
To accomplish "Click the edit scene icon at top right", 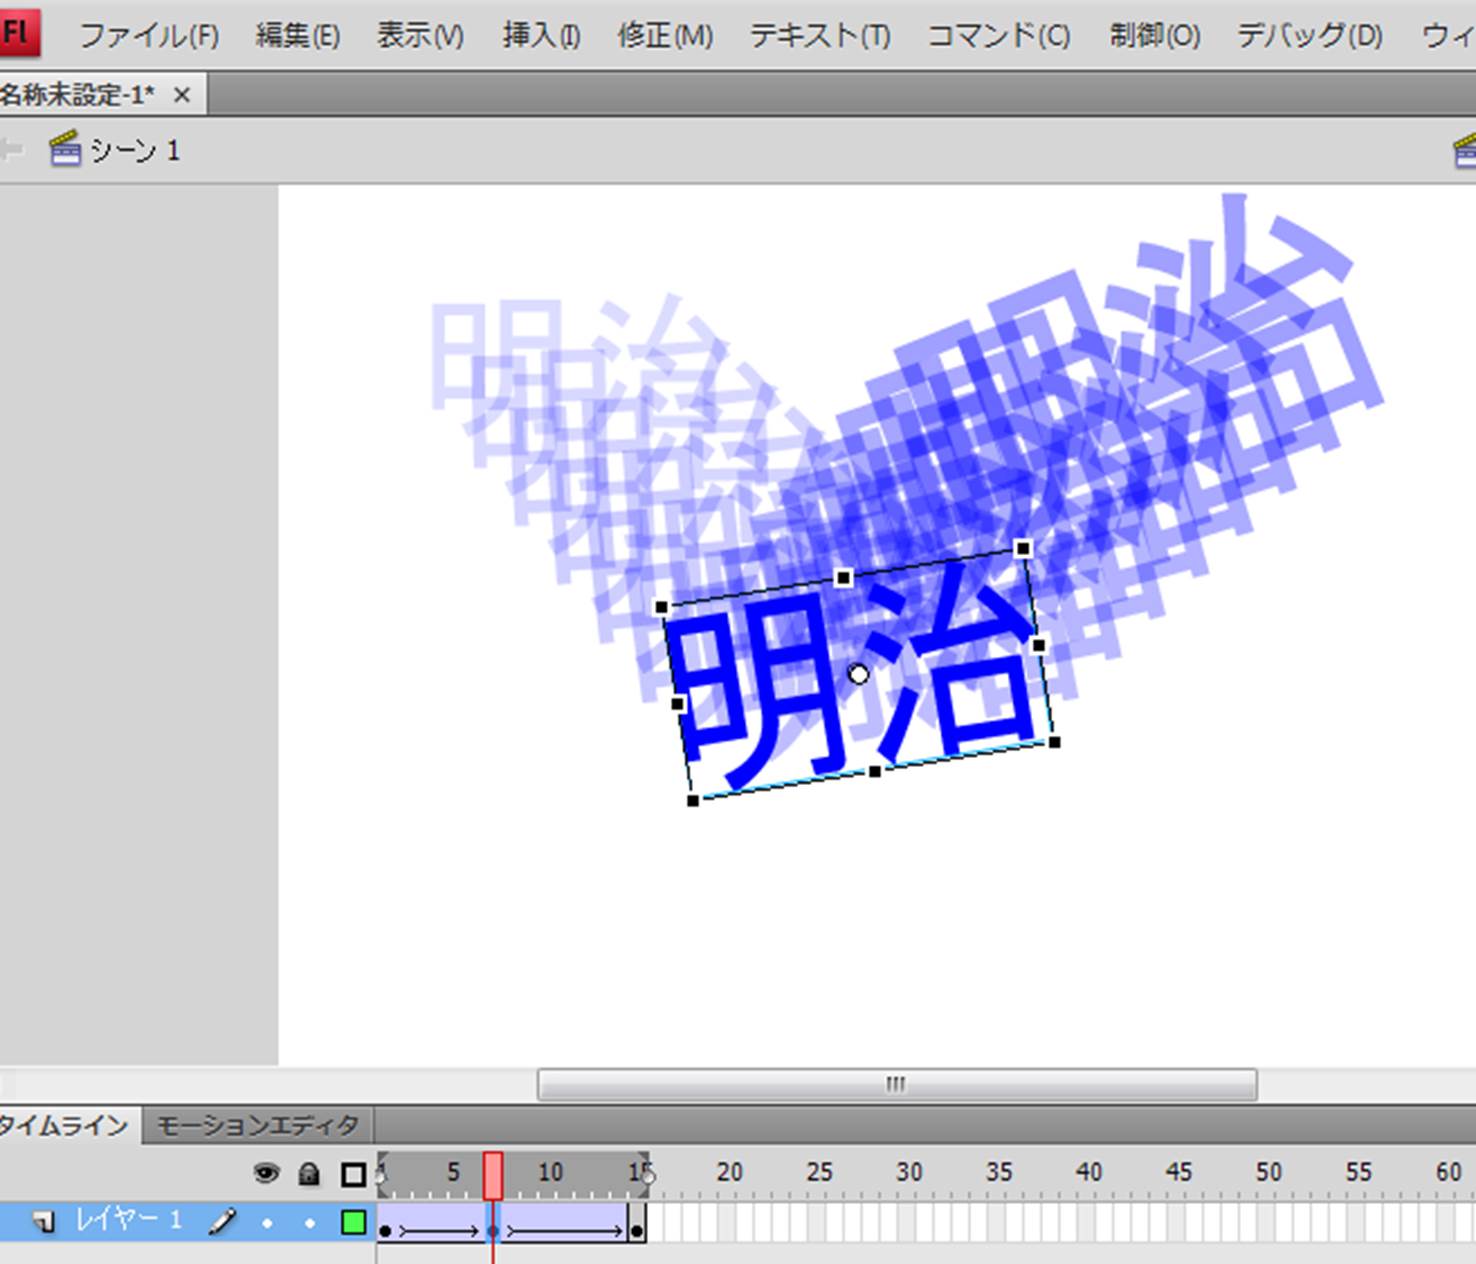I will coord(1464,151).
